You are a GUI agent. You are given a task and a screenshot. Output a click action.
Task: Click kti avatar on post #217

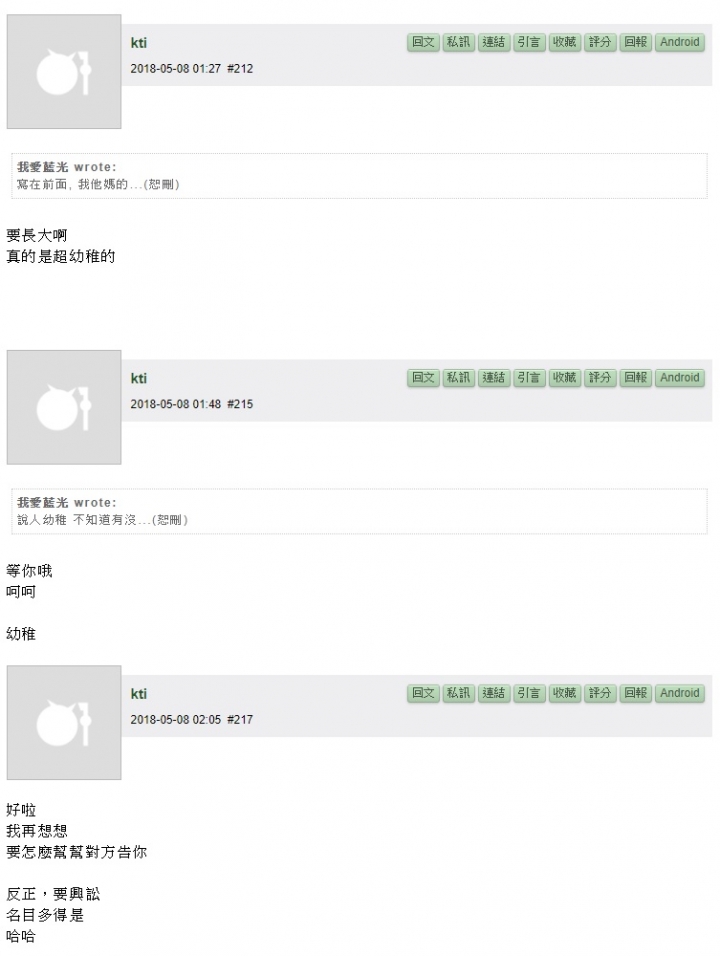coord(64,722)
